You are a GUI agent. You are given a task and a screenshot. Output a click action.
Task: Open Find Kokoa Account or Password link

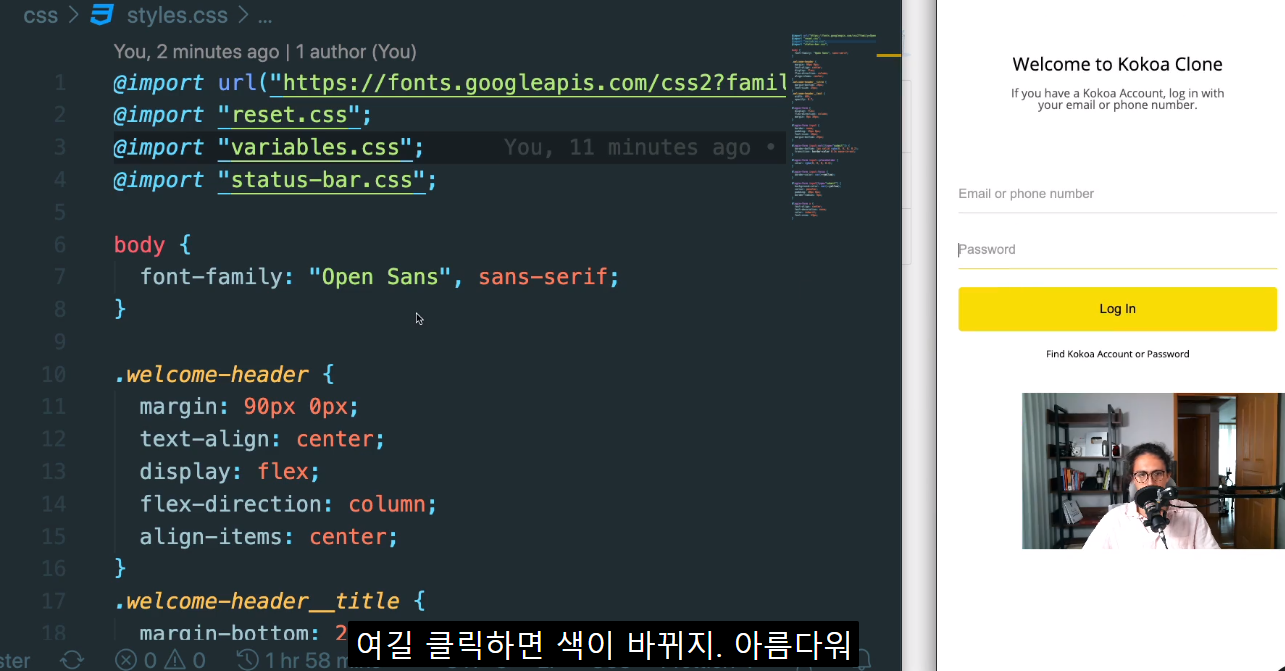1117,354
